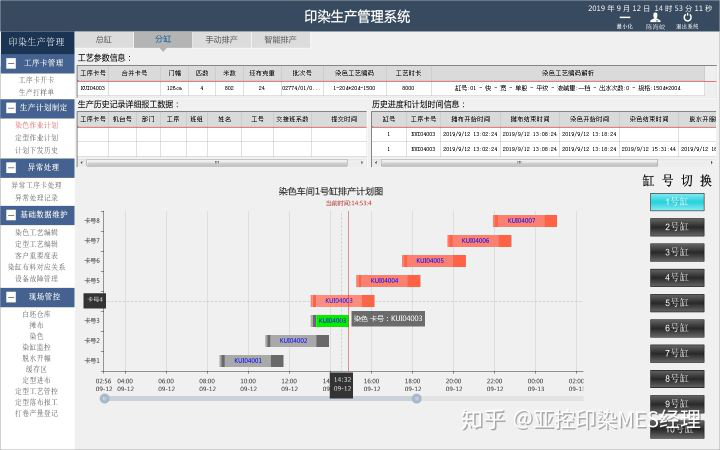Image resolution: width=720 pixels, height=450 pixels.
Task: Switch to 7号缸
Action: [677, 353]
